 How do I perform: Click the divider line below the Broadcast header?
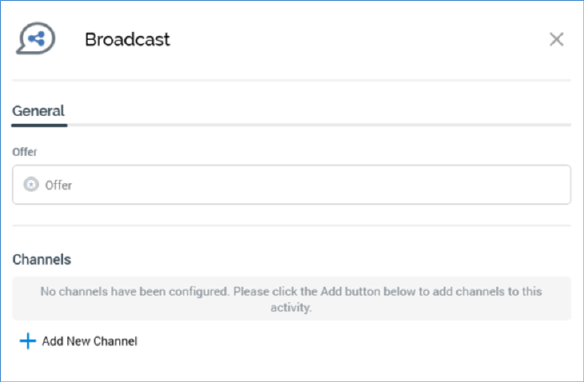coord(291,80)
